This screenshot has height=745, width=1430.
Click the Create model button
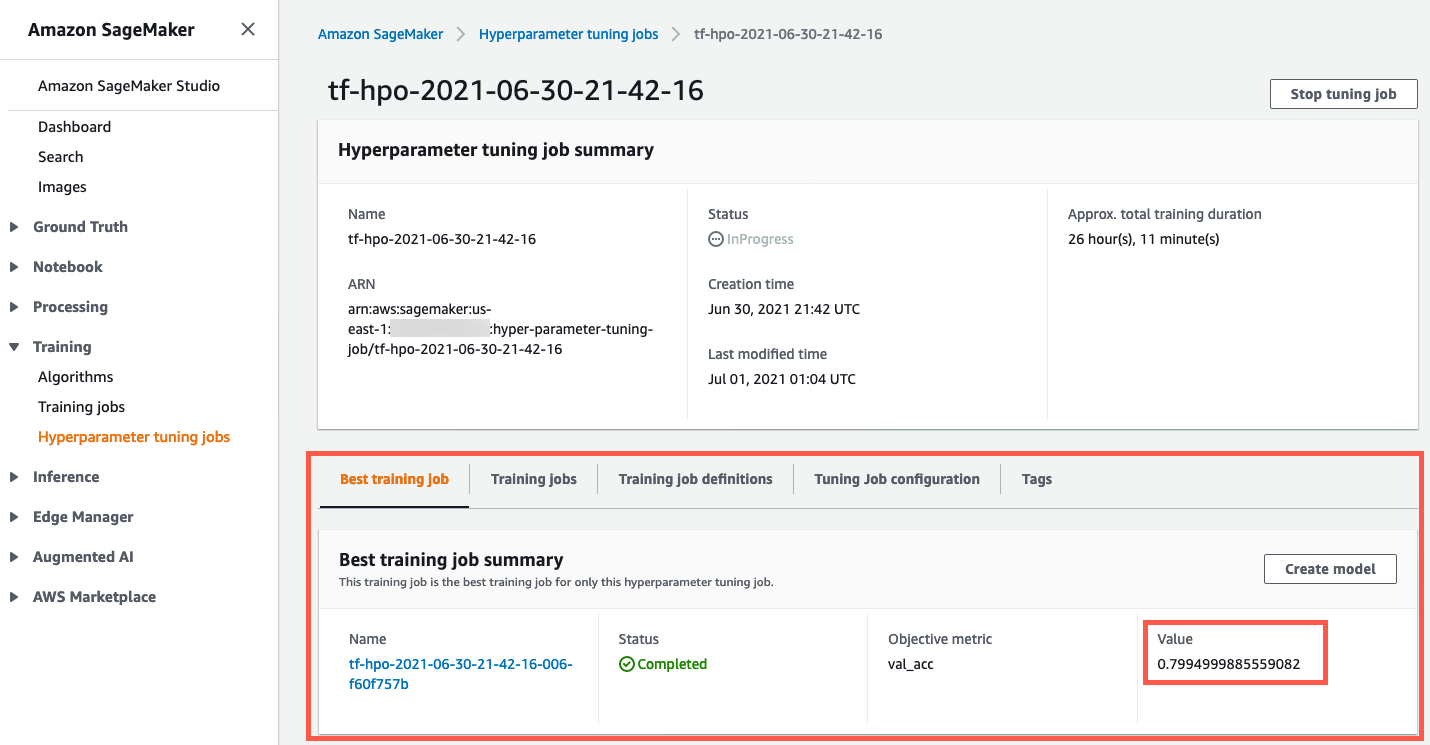click(x=1330, y=569)
